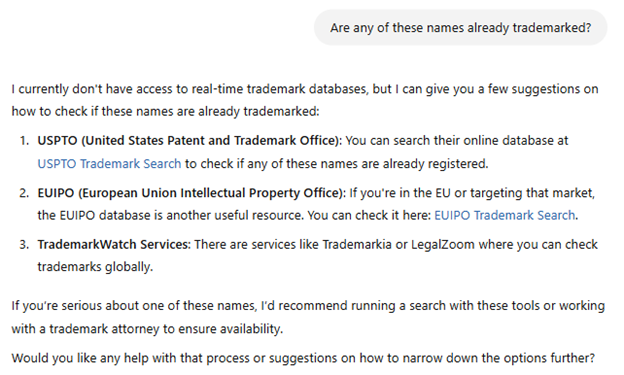Click the closing question about narrowing options
Image resolution: width=624 pixels, height=375 pixels.
(x=303, y=358)
